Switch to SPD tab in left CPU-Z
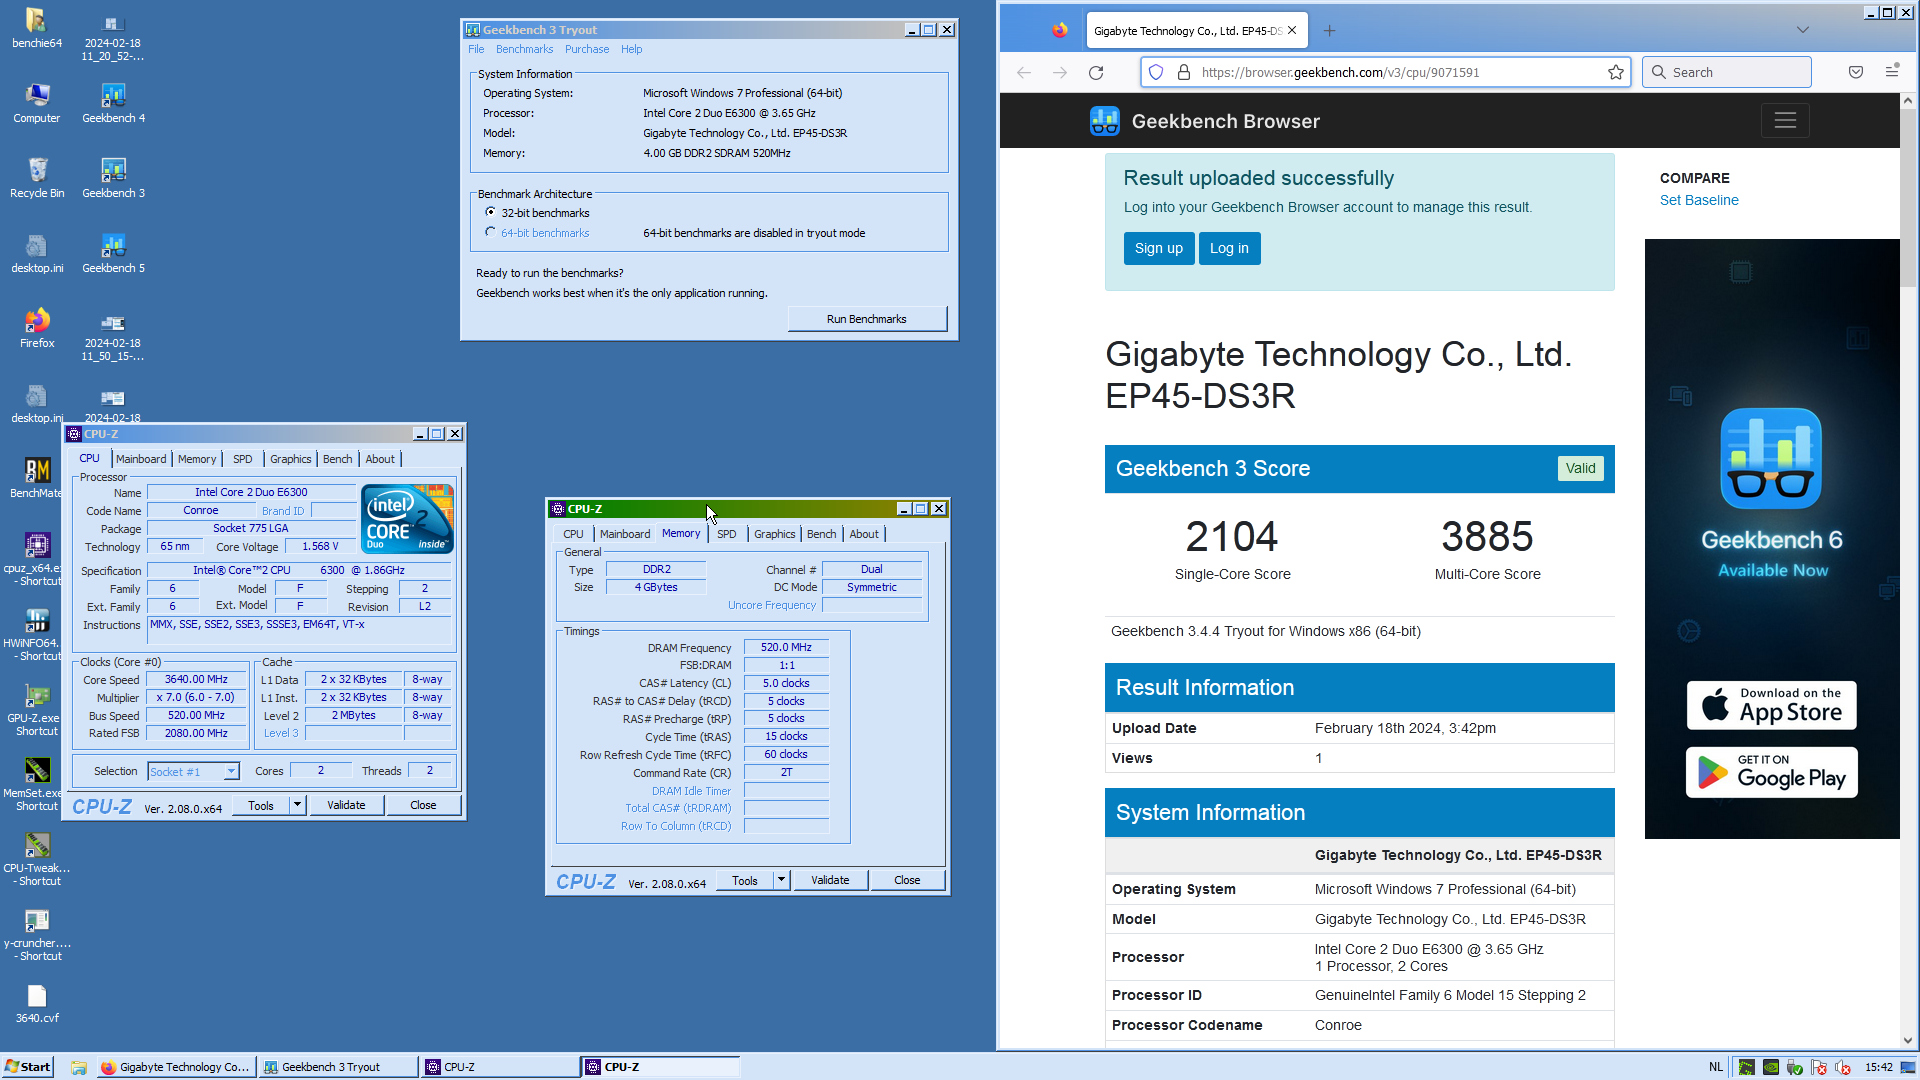The image size is (1920, 1080). [x=242, y=459]
